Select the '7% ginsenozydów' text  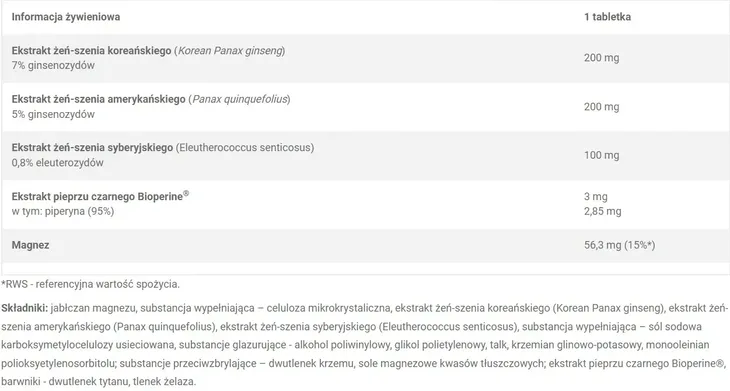53,65
